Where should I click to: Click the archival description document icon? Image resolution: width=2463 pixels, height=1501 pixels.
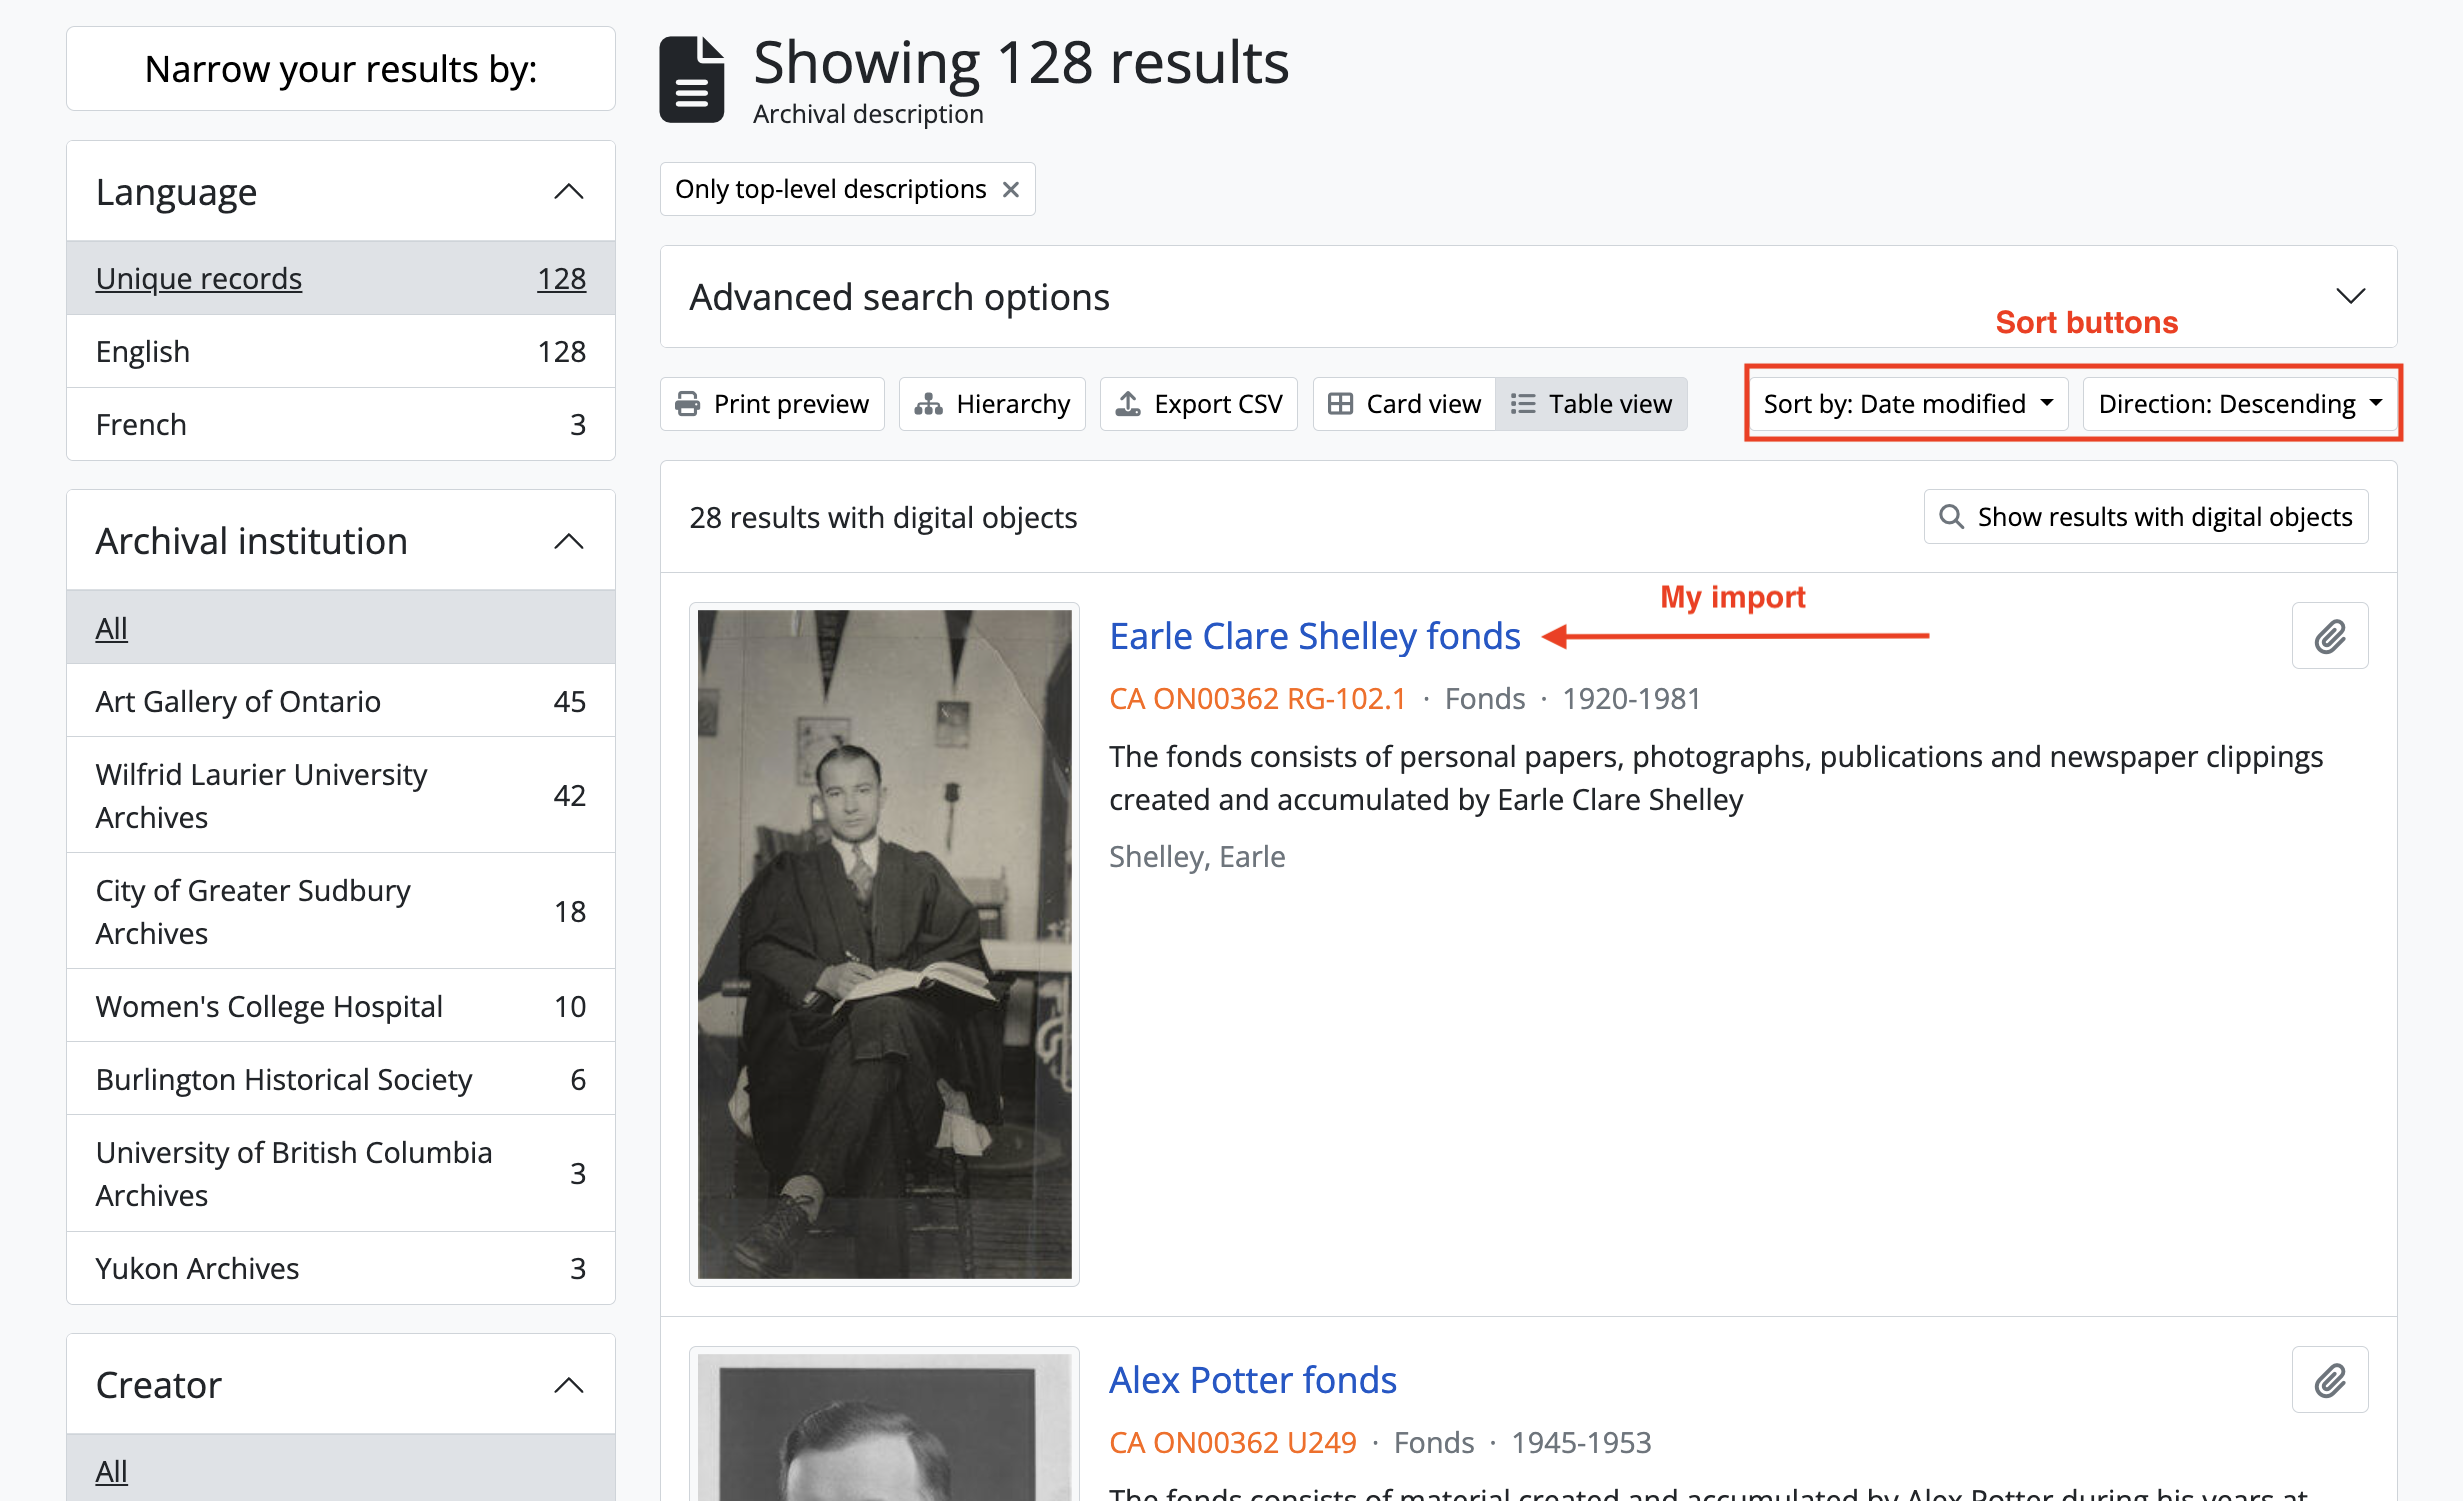(x=691, y=80)
